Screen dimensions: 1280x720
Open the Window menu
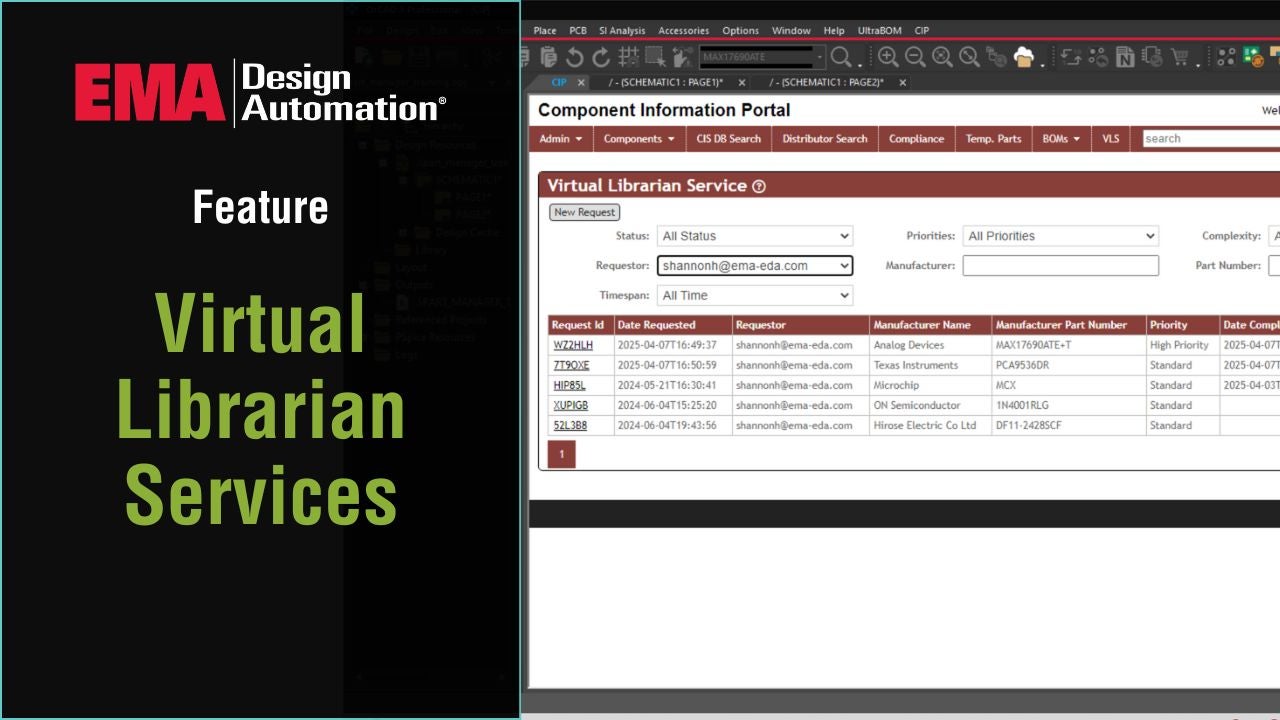[791, 31]
